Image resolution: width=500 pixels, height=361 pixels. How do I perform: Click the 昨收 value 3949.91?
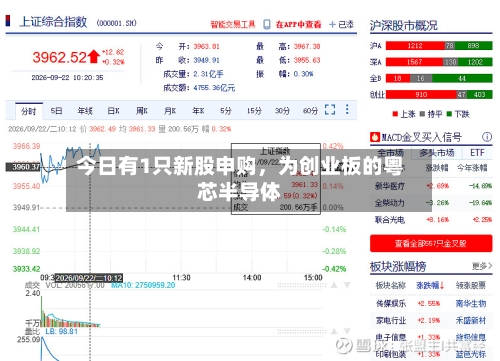[207, 60]
